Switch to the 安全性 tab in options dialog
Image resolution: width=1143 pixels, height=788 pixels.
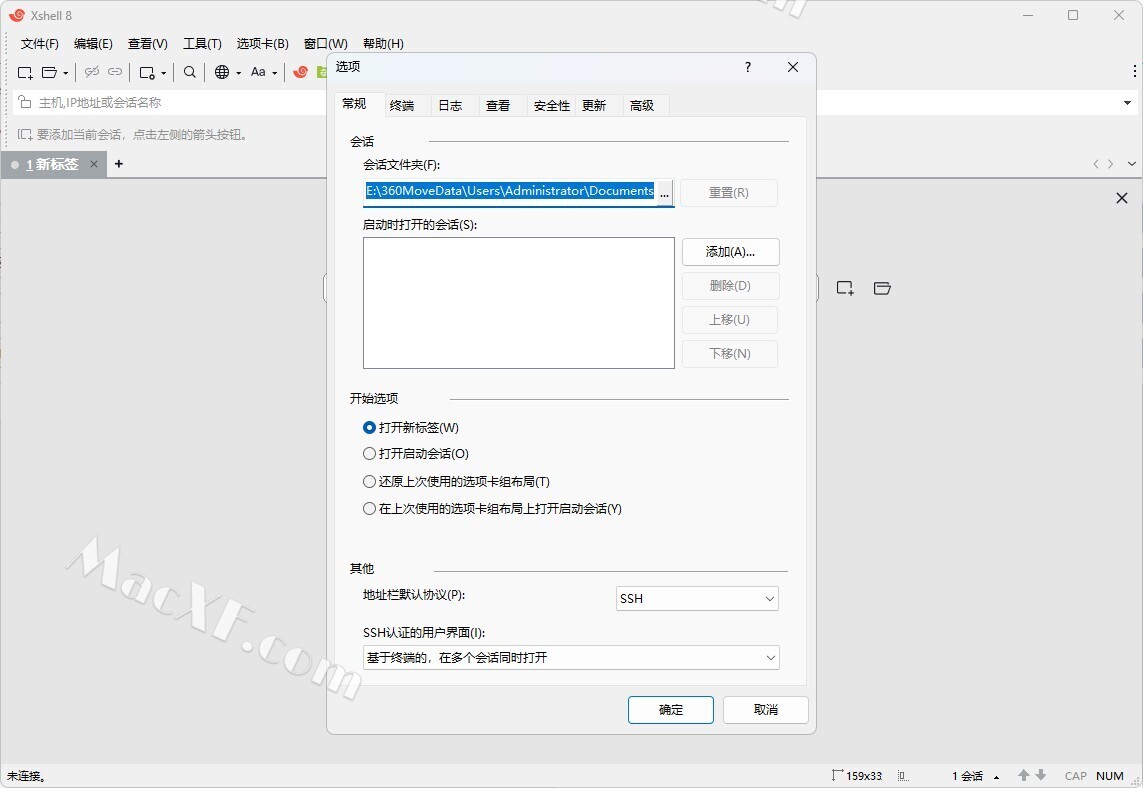click(551, 106)
